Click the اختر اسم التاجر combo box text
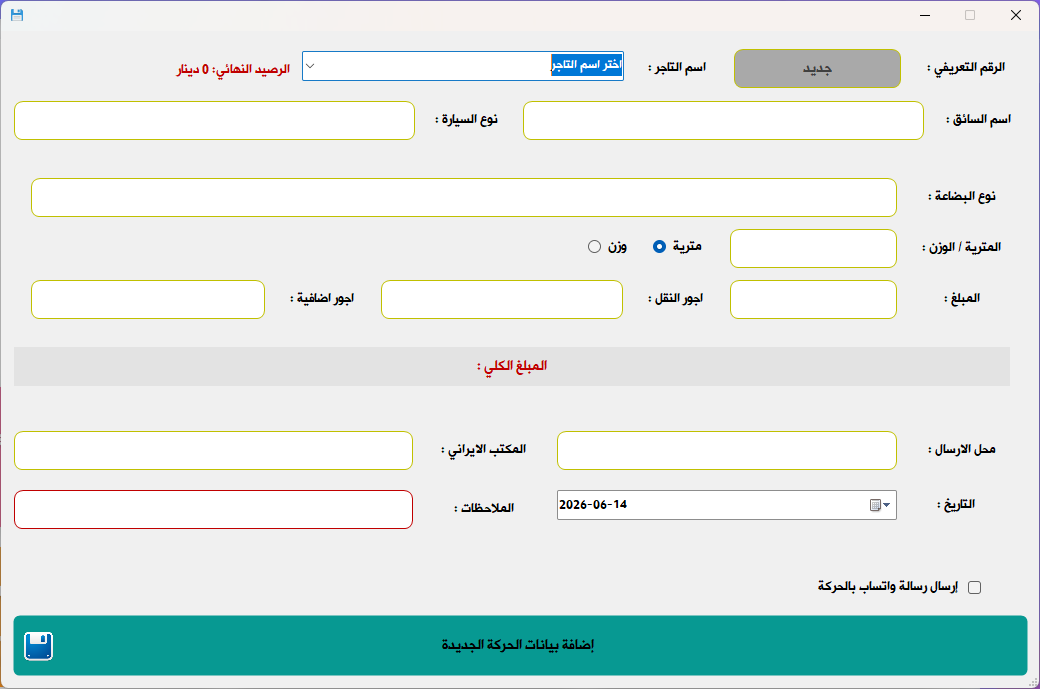The height and width of the screenshot is (689, 1040). (587, 65)
